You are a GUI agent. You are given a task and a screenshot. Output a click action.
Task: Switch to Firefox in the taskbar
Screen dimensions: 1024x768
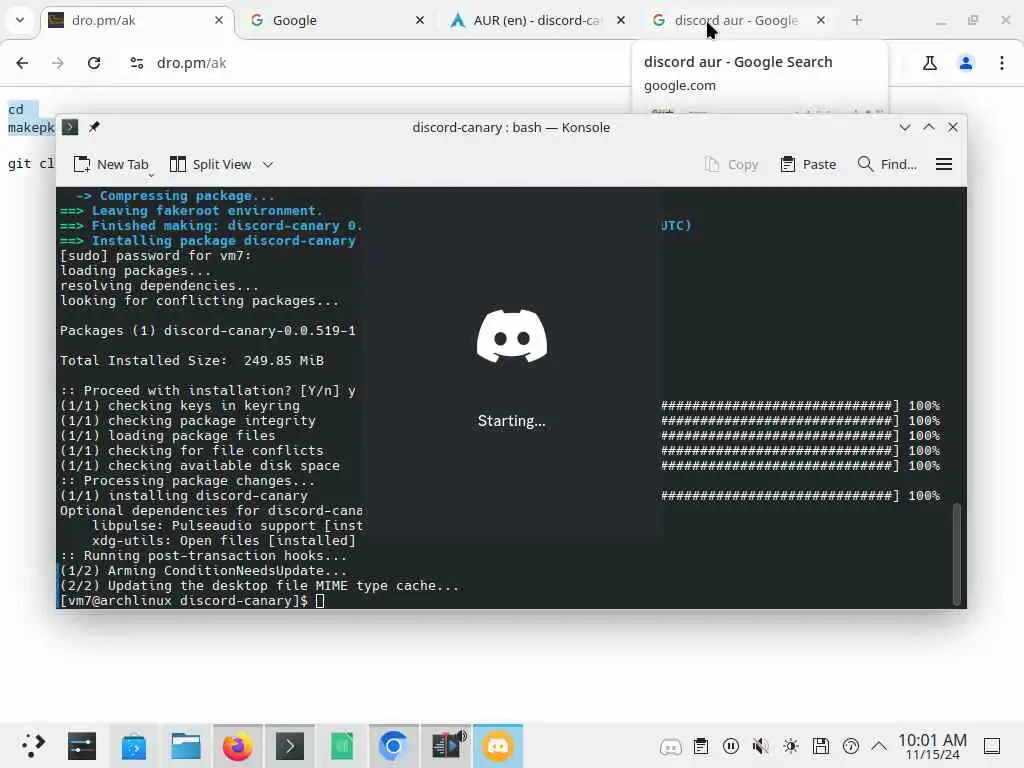(237, 746)
